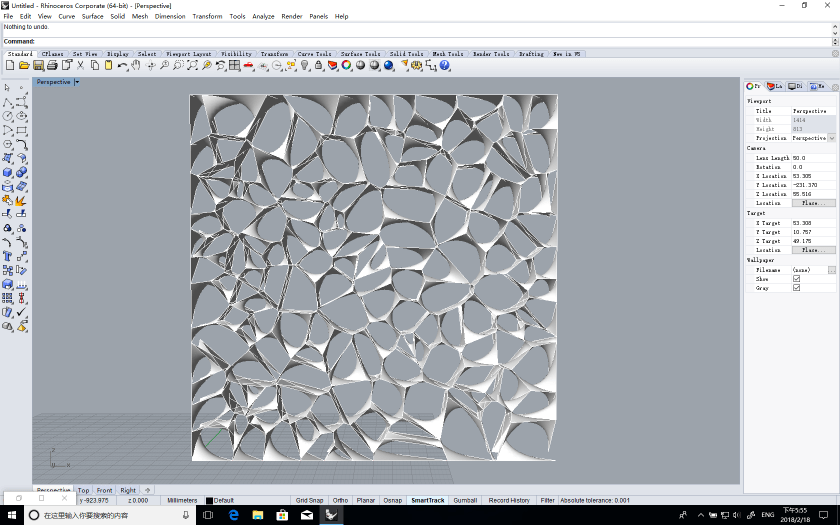840x525 pixels.
Task: Open the Surface menu
Action: (x=92, y=16)
